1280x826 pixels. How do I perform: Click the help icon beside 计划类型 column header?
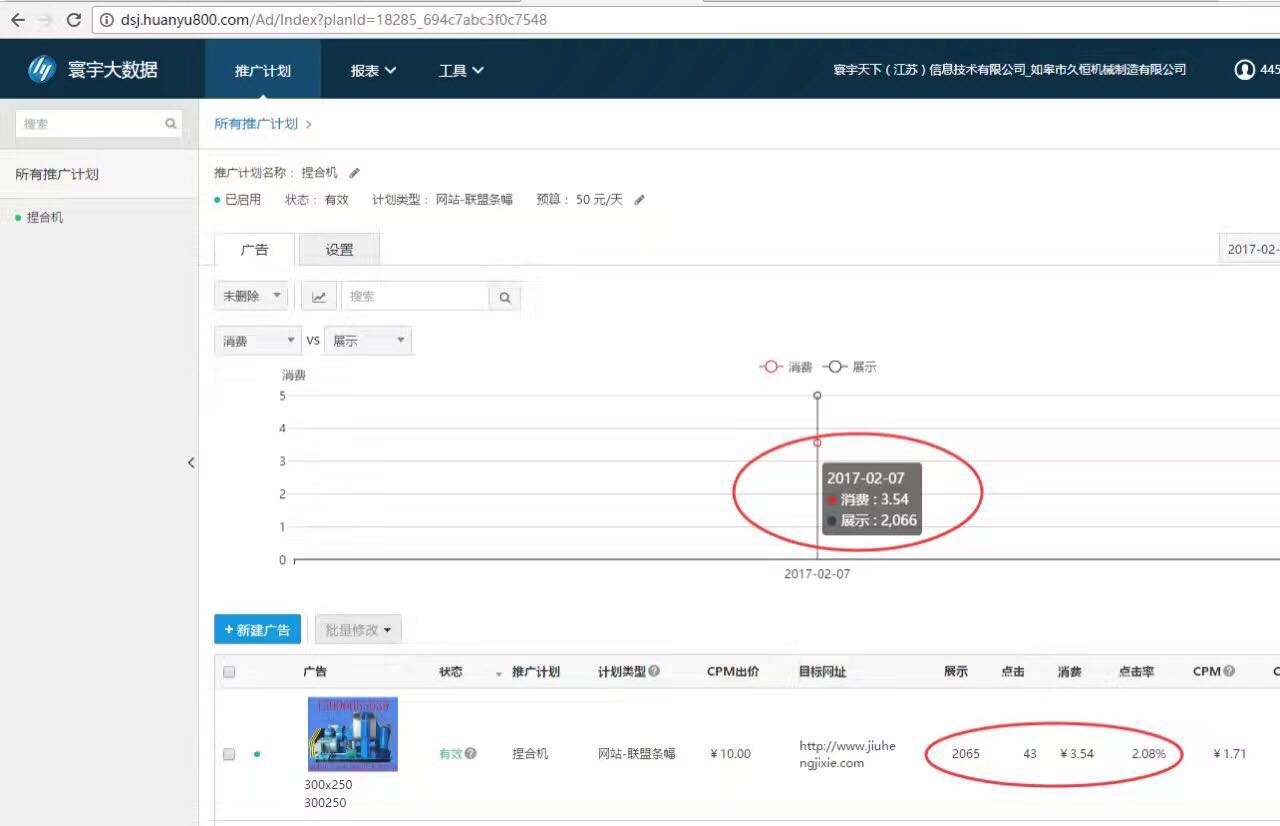[x=654, y=672]
